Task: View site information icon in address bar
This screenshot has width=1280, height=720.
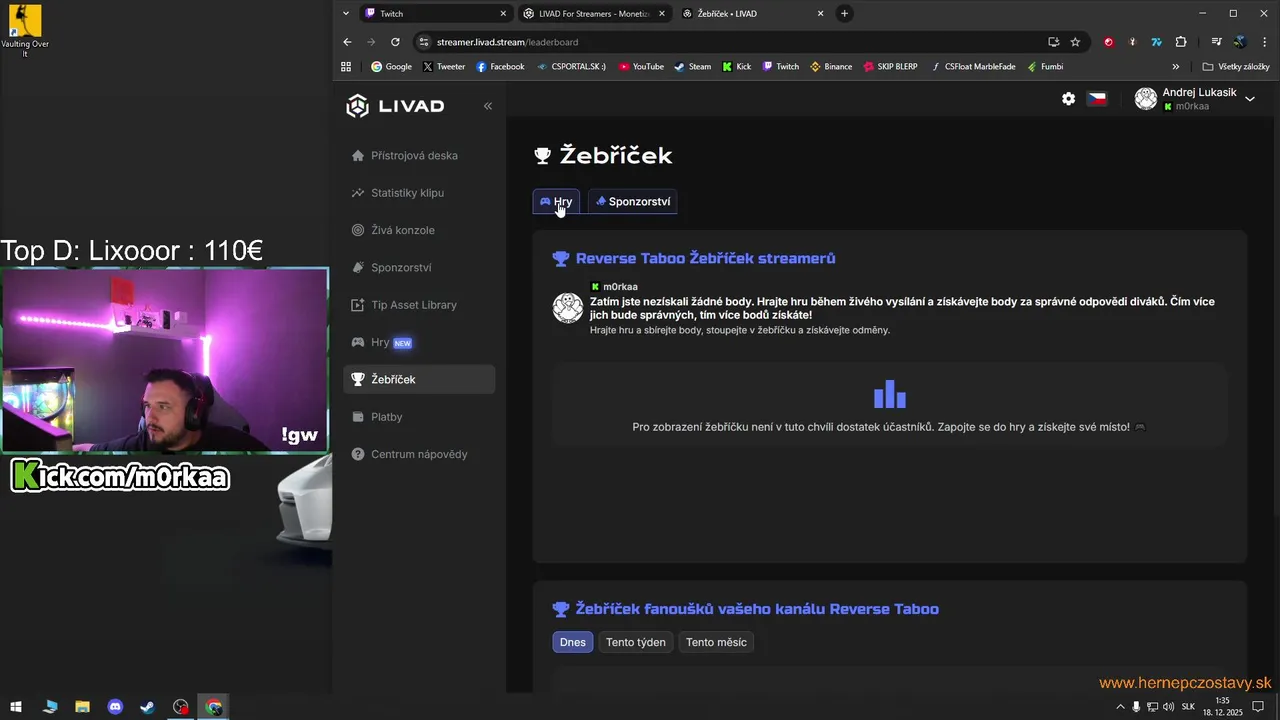Action: point(424,42)
